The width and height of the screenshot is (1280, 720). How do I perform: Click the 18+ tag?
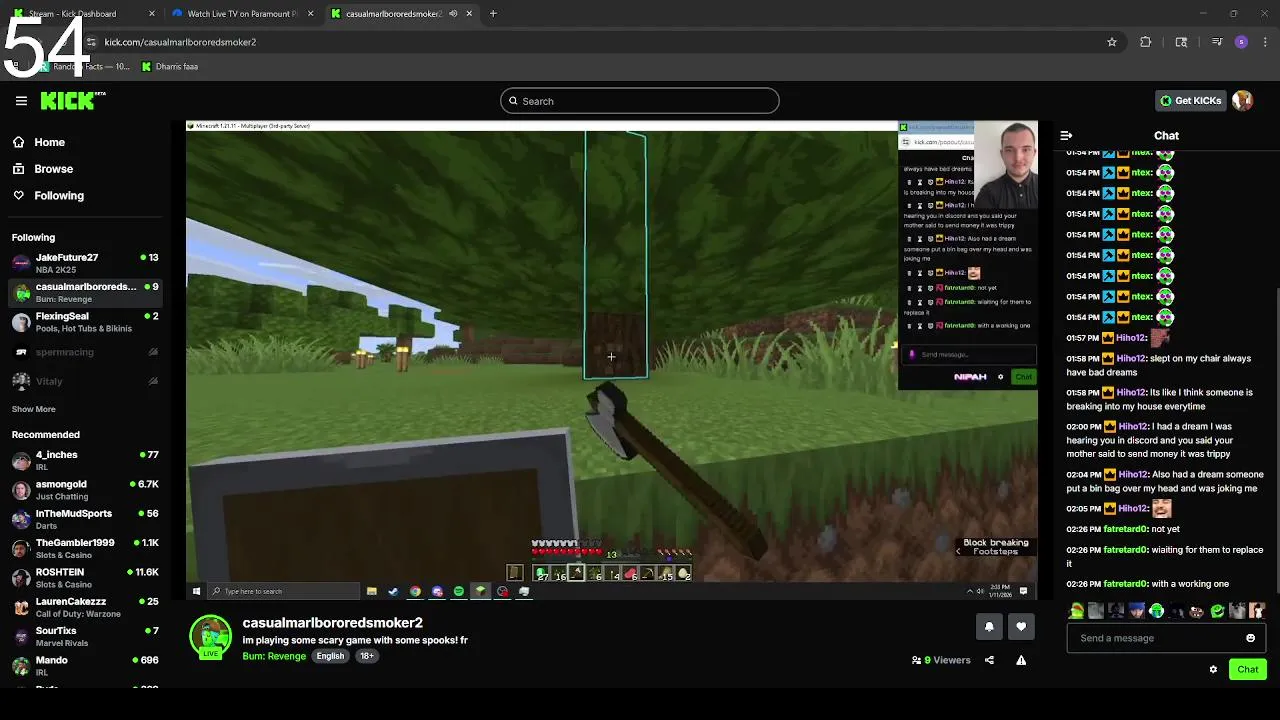point(367,656)
